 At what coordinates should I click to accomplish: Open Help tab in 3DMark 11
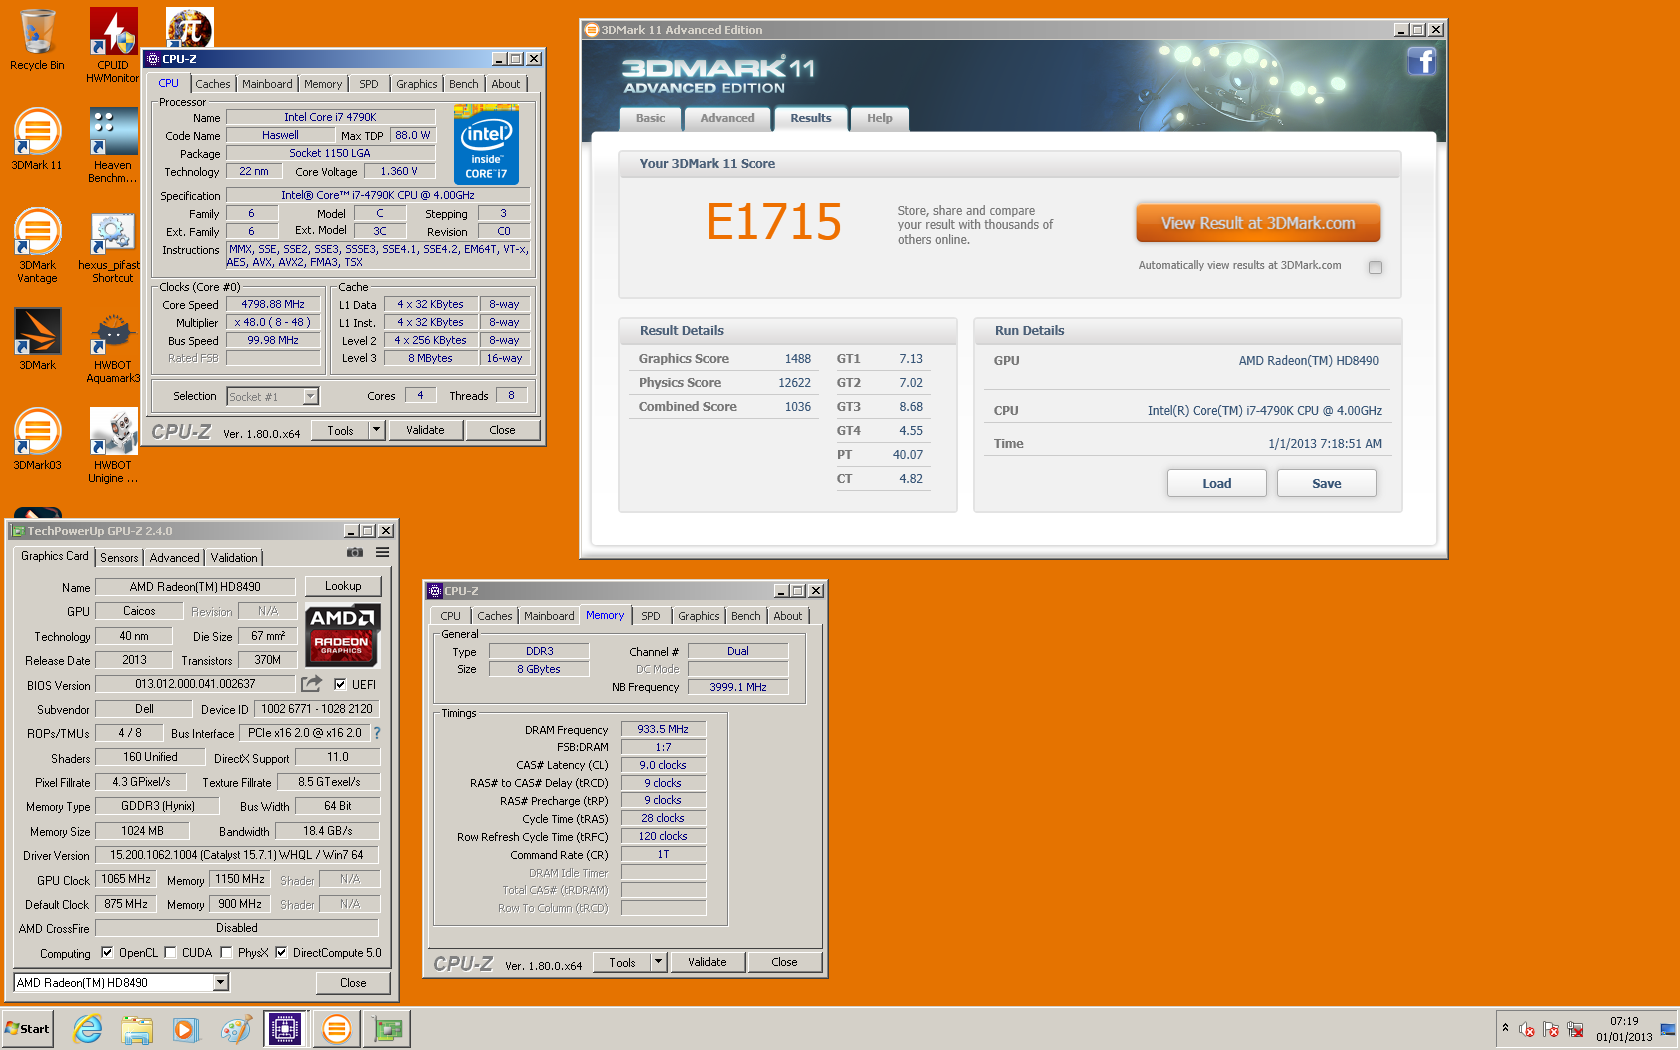(x=879, y=118)
